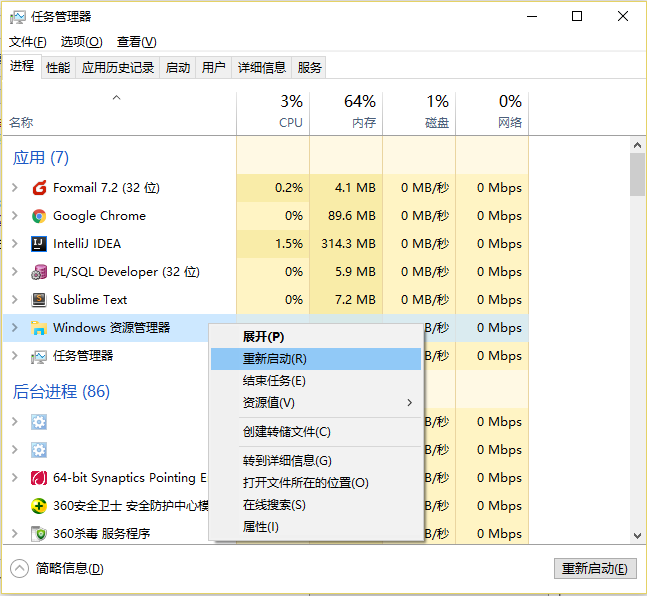647x596 pixels.
Task: Open the 查看(V) menu
Action: pos(137,42)
